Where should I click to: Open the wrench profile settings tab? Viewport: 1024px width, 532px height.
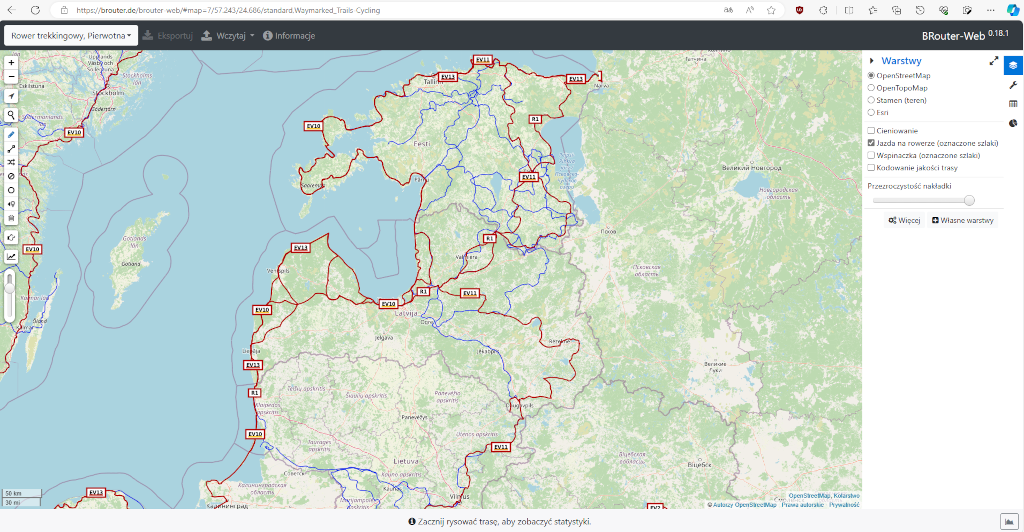coord(1013,85)
